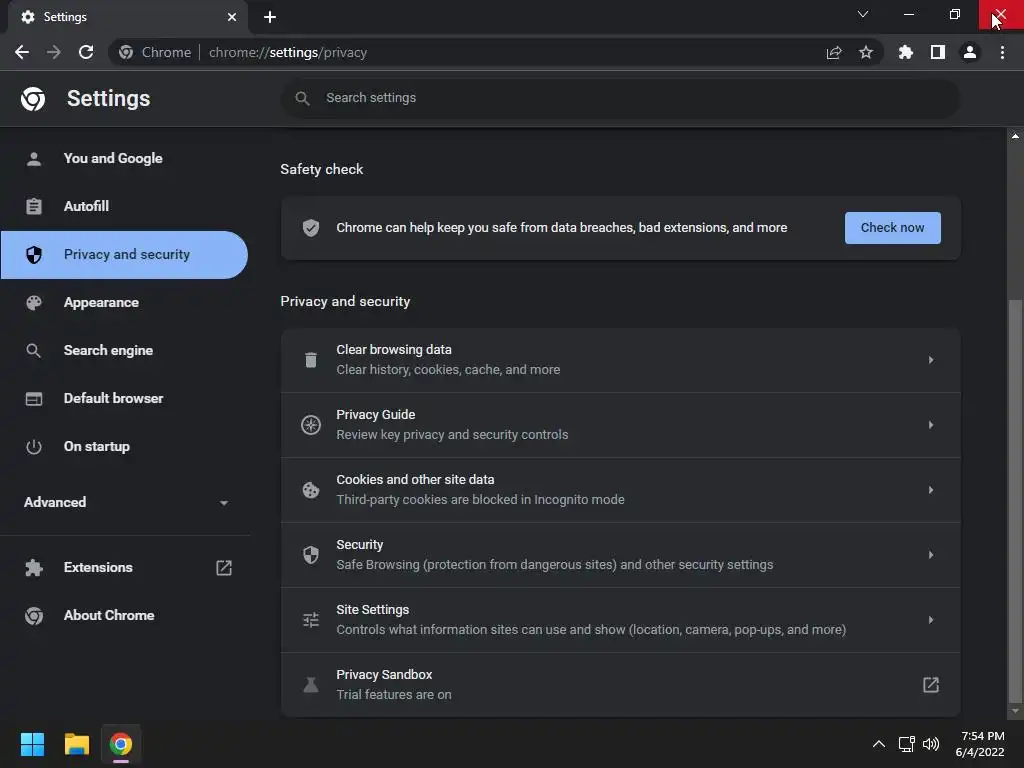The width and height of the screenshot is (1024, 768).
Task: Click the Check now button
Action: click(x=892, y=228)
